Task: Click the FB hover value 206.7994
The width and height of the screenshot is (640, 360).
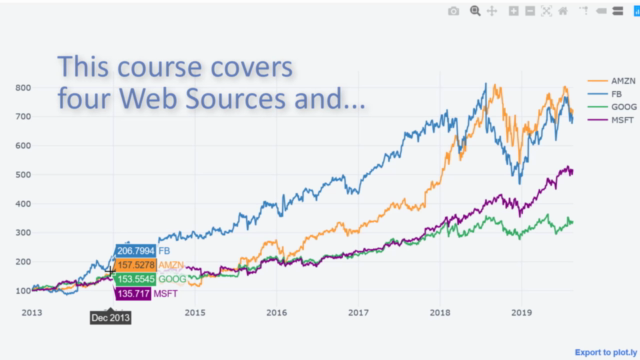Action: click(x=136, y=251)
